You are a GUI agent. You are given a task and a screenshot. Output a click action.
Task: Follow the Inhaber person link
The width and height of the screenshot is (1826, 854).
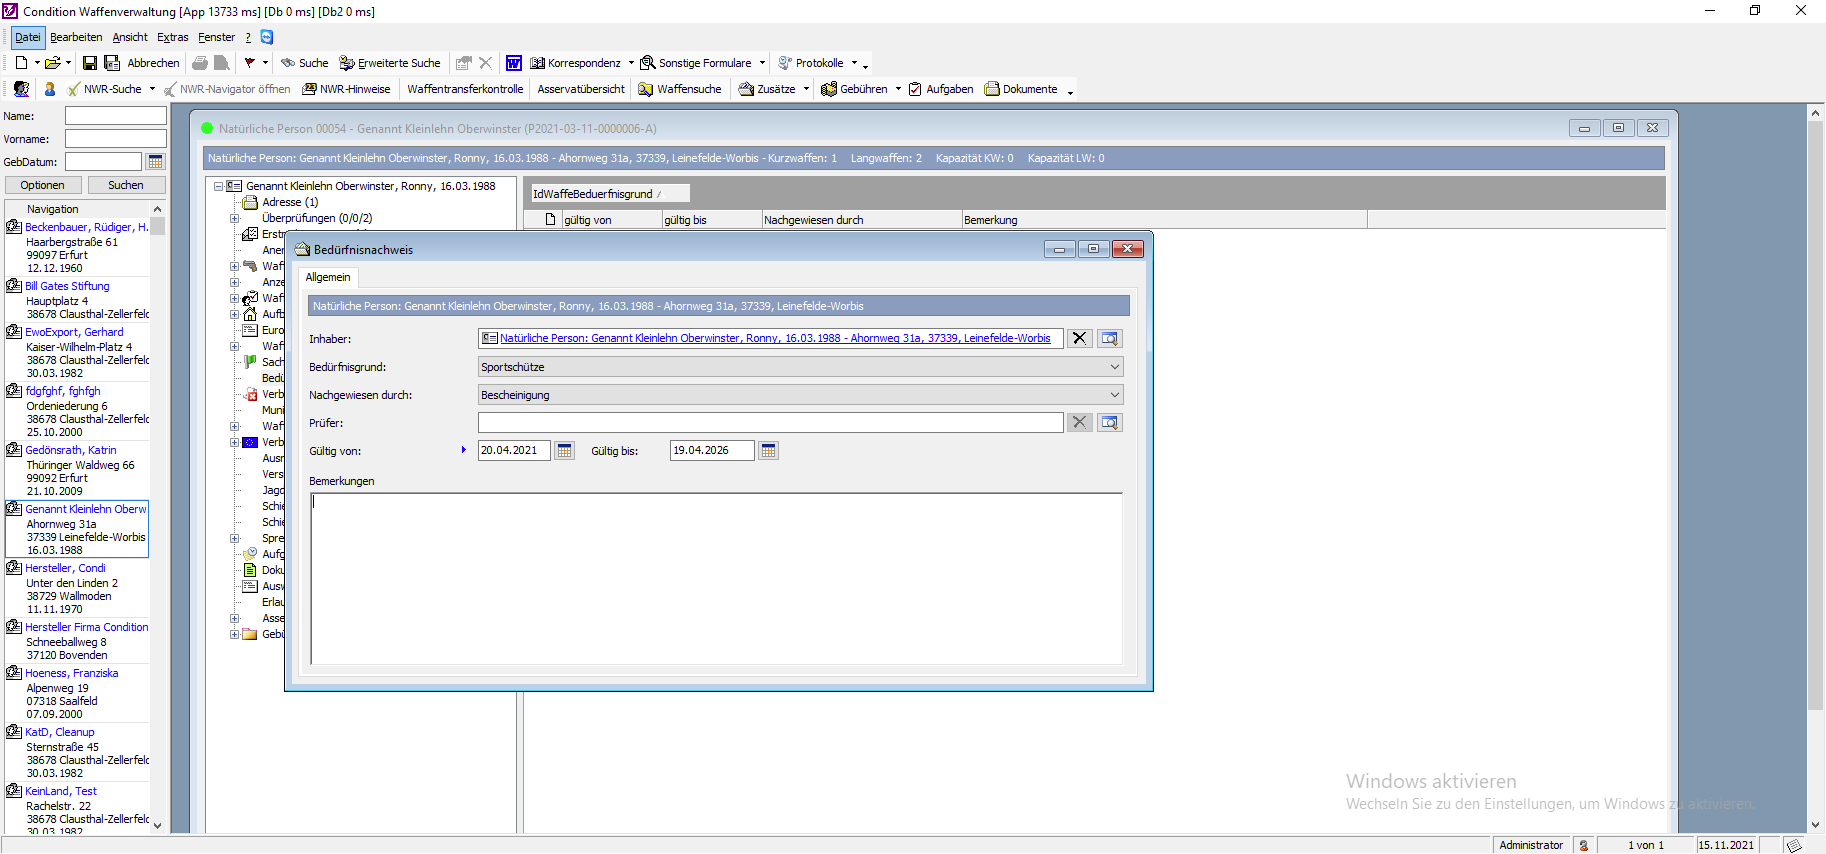774,338
